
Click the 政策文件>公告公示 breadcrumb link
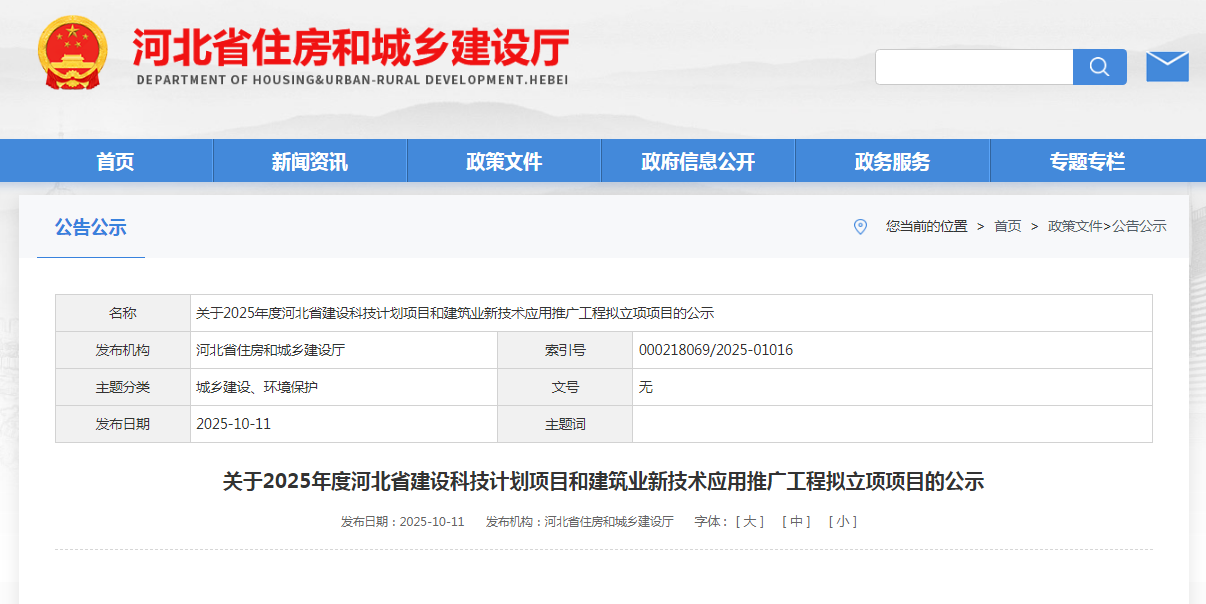[x=1107, y=227]
